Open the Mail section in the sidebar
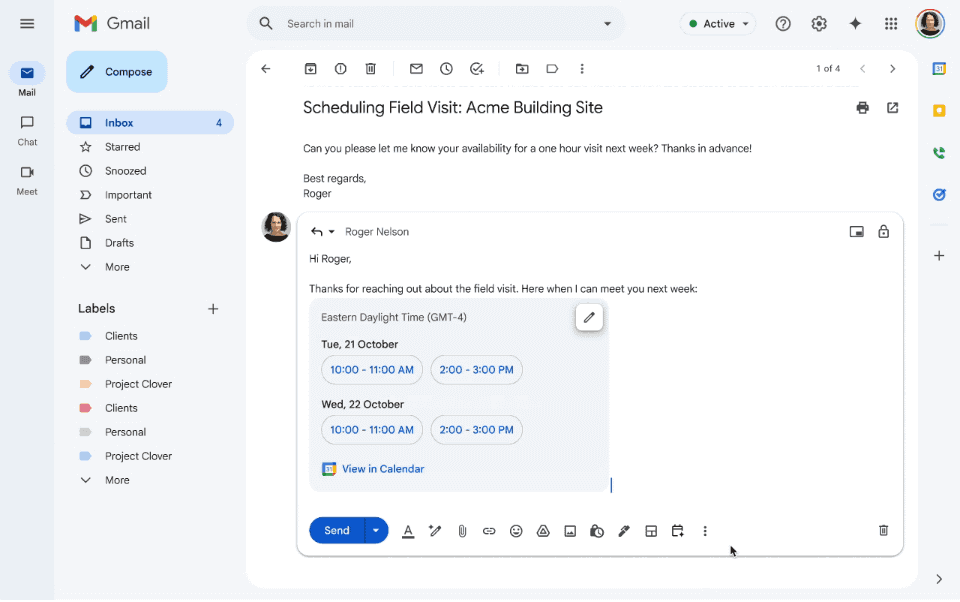 click(27, 80)
